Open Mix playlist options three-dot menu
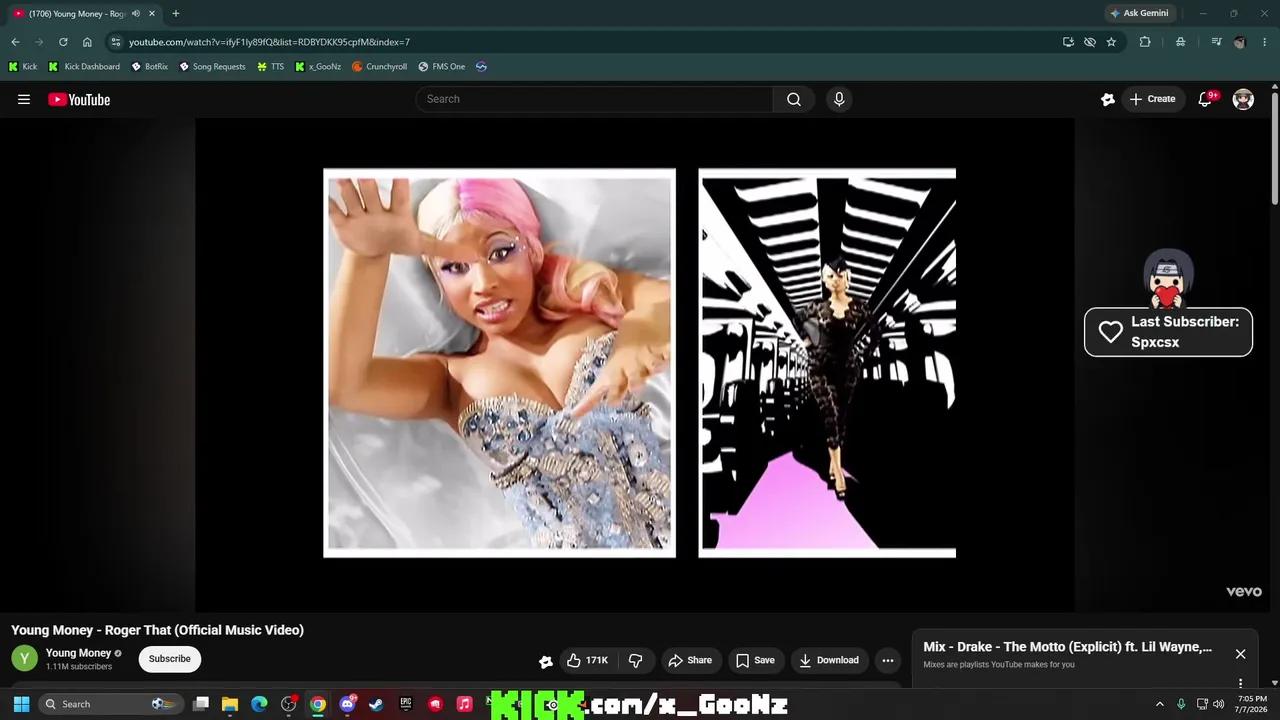The height and width of the screenshot is (720, 1280). coord(1240,684)
